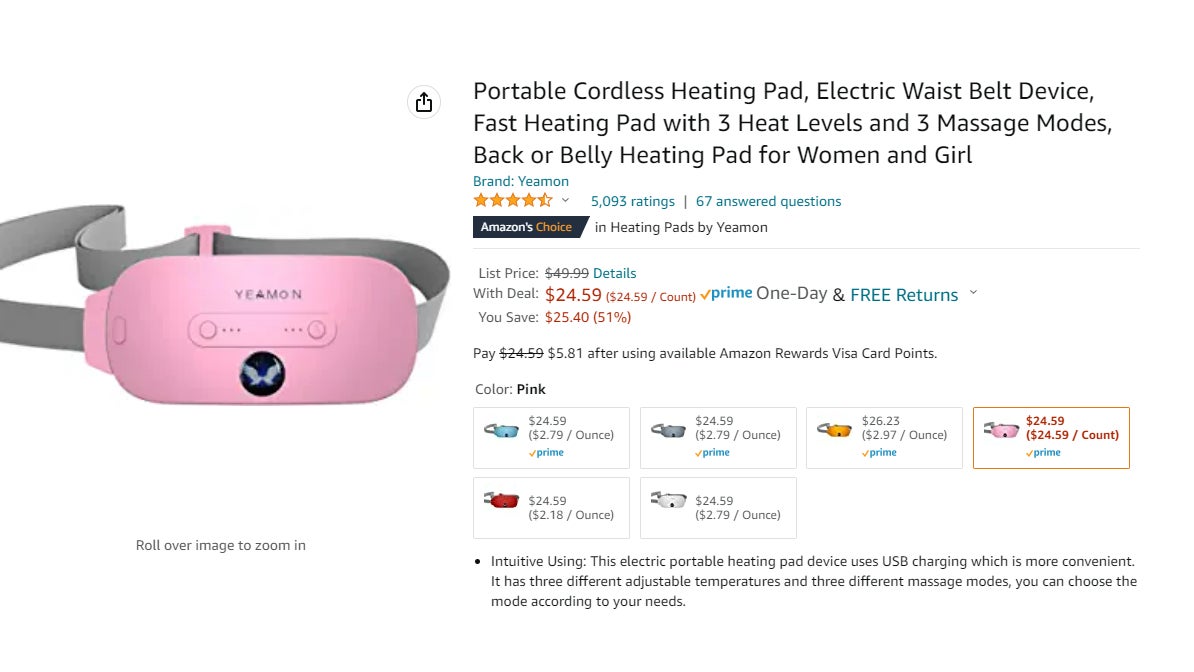Screen dimensions: 1194x672
Task: Select the gray color variant
Action: click(716, 437)
